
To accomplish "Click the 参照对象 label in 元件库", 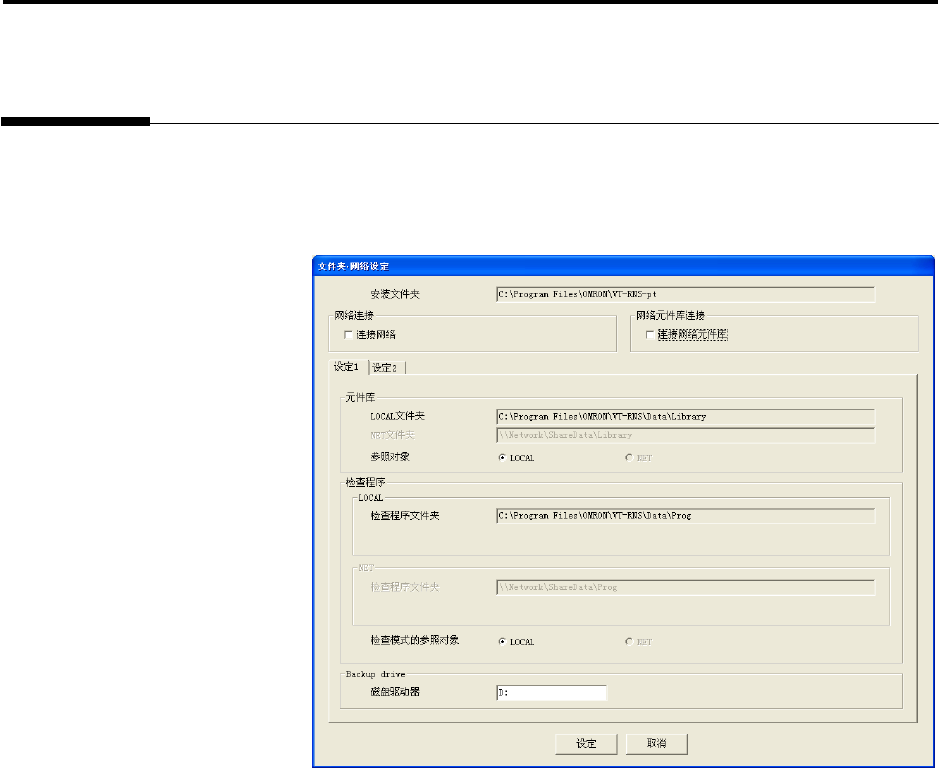I will (390, 457).
